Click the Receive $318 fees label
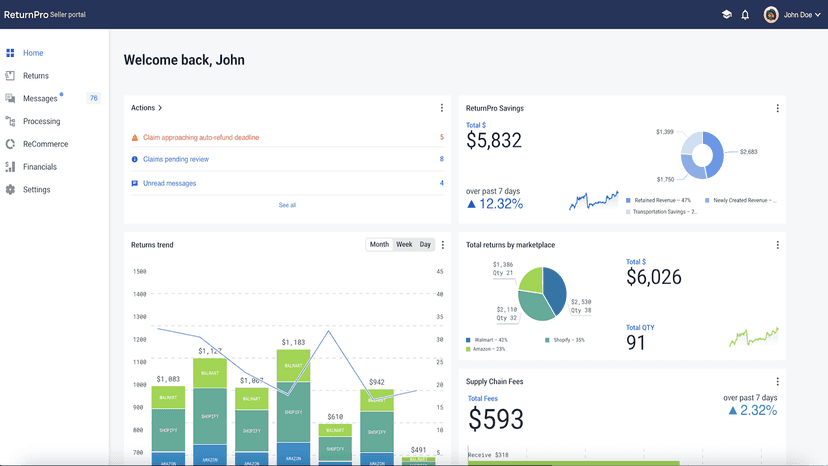 (488, 455)
